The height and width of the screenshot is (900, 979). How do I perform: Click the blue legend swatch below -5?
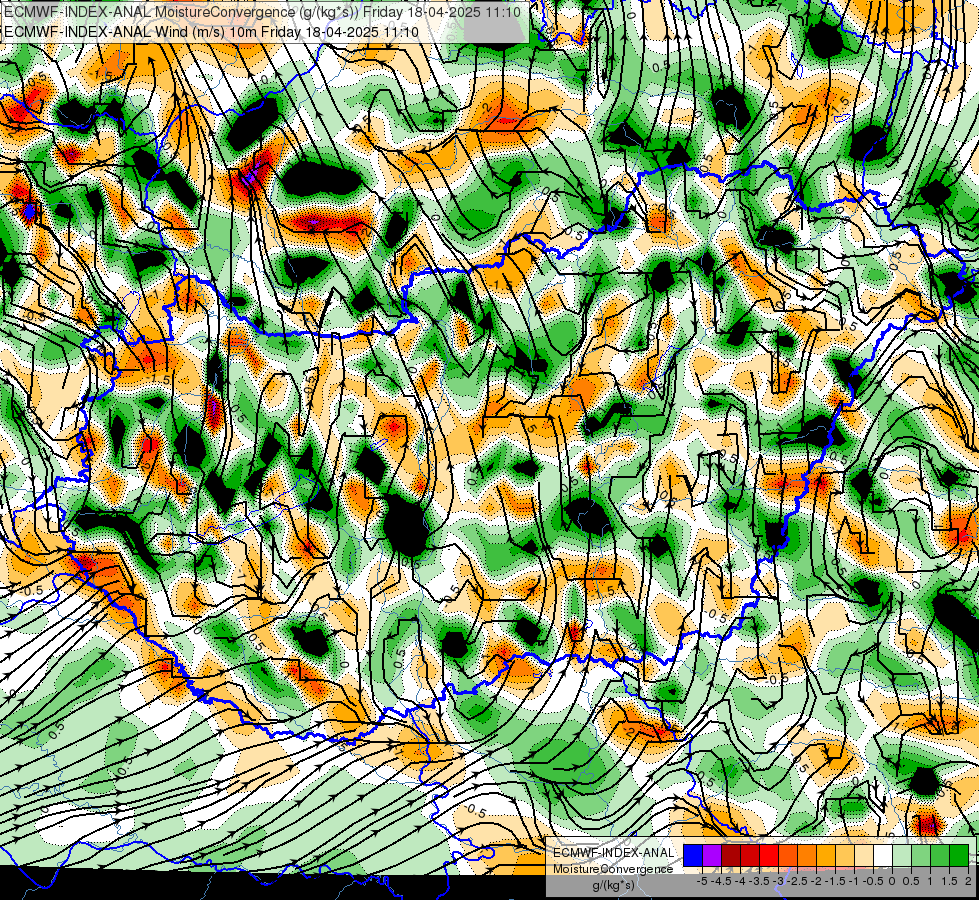(x=693, y=855)
